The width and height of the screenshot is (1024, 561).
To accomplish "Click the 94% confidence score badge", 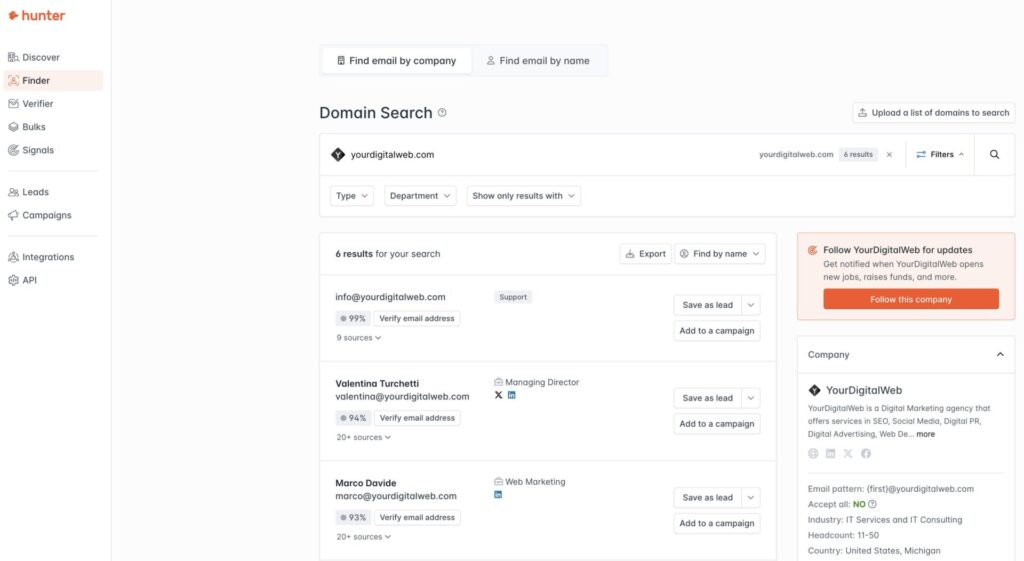I will [x=353, y=418].
